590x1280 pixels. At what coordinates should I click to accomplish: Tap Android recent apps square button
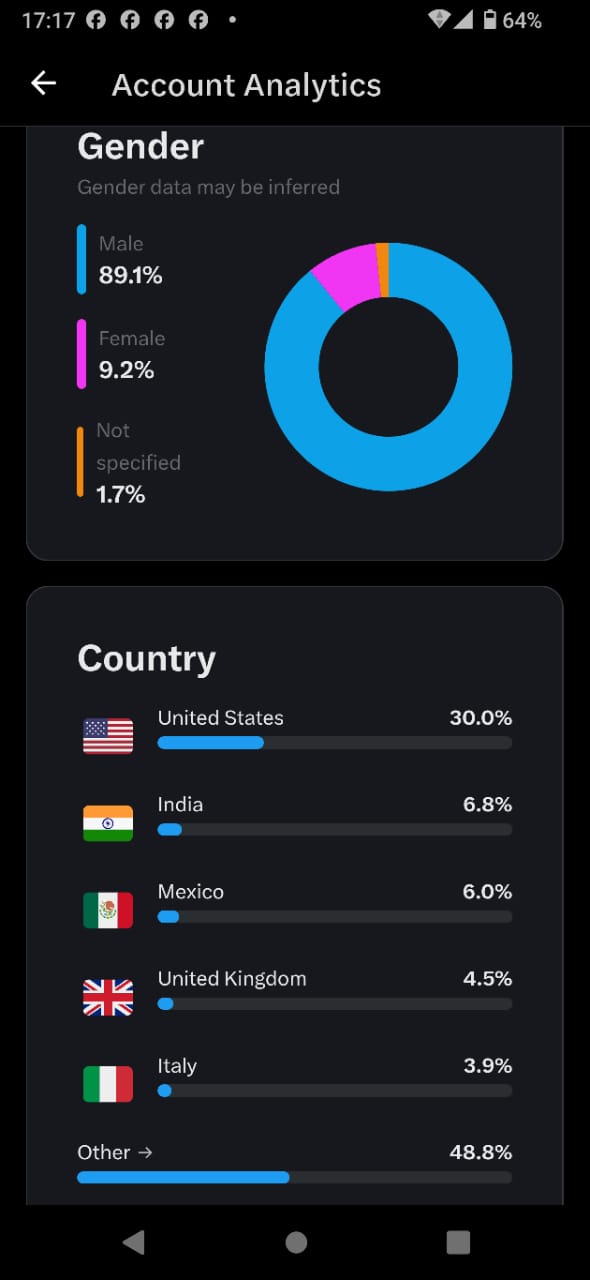tap(458, 1242)
